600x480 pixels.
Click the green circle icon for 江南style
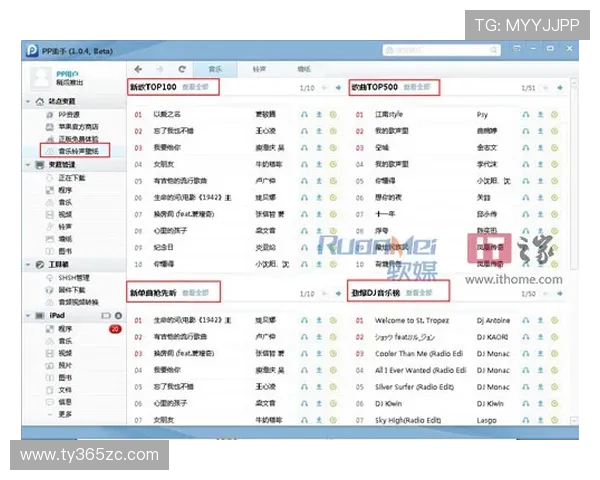point(554,114)
